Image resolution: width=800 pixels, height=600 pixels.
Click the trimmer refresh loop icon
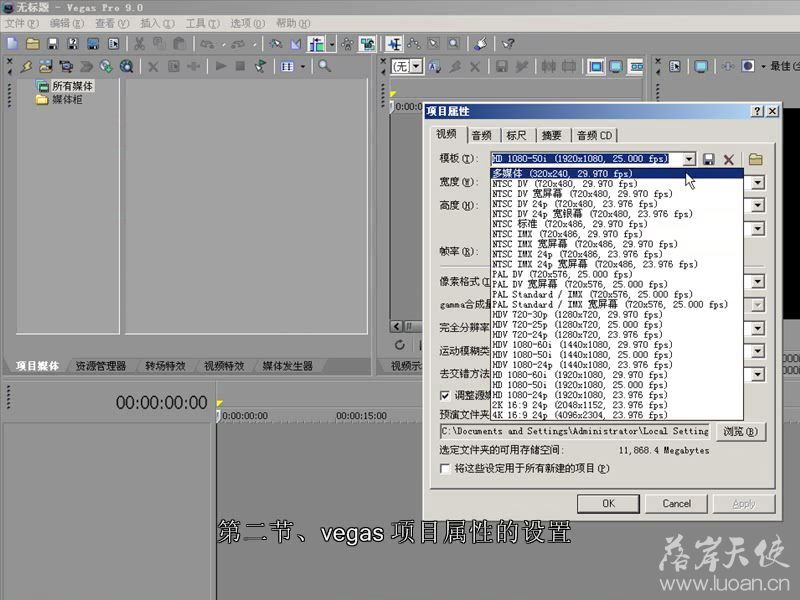pos(399,345)
